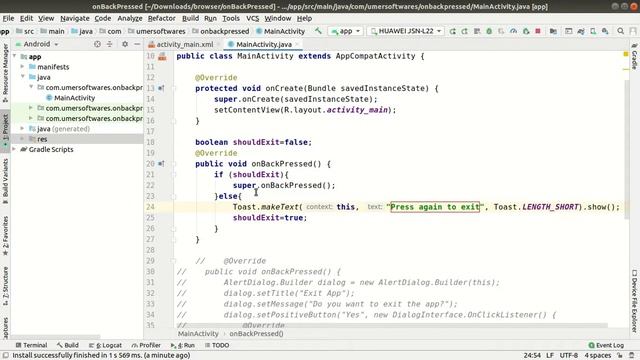Viewport: 640px width, 360px height.
Task: Click override gutter marker beside onBackPressed line 20
Action: [161, 164]
